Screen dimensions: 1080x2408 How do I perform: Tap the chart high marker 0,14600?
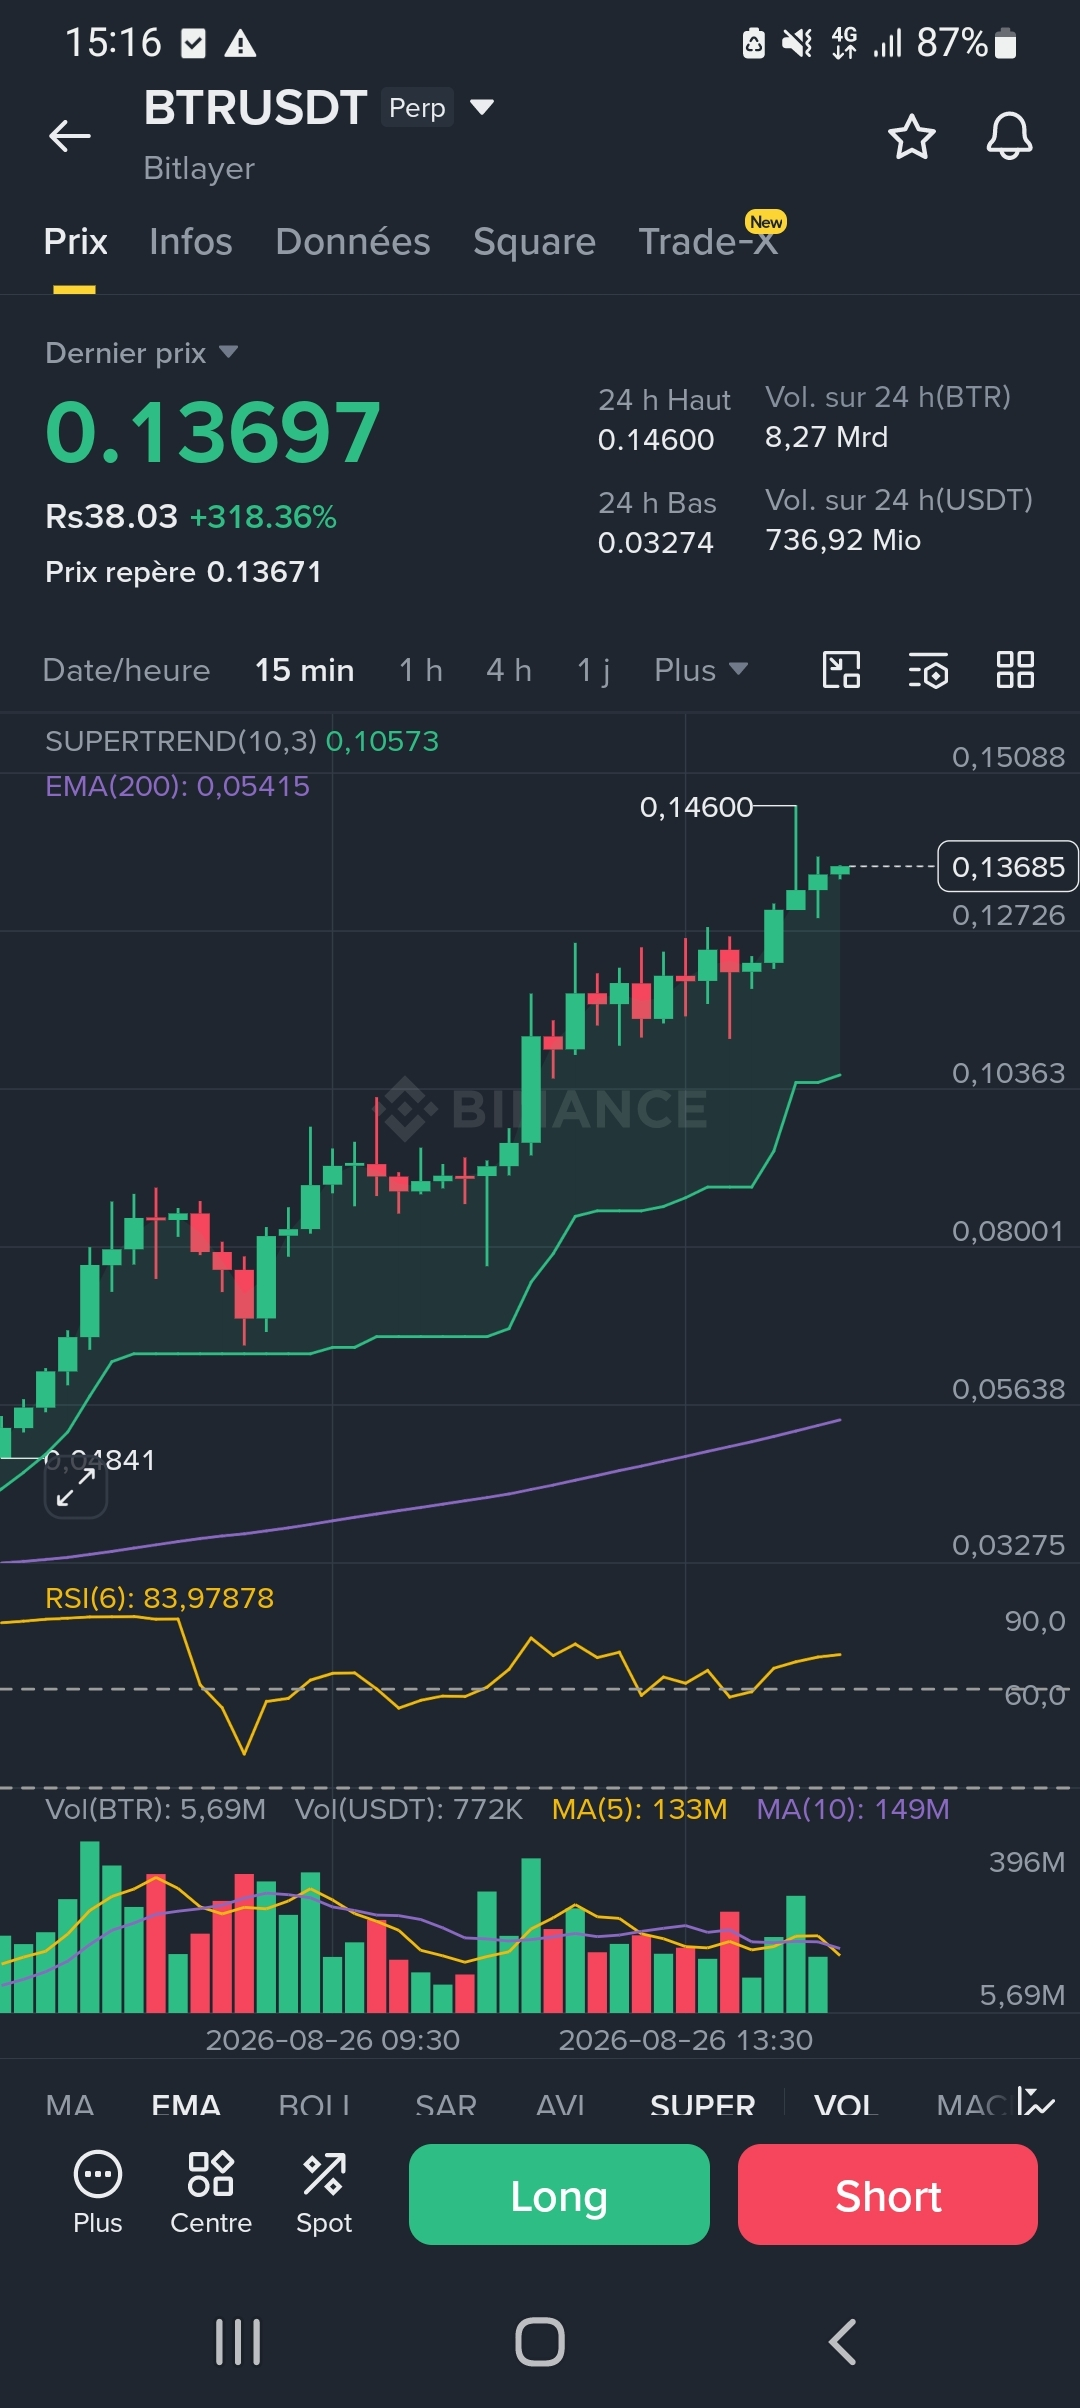point(696,807)
